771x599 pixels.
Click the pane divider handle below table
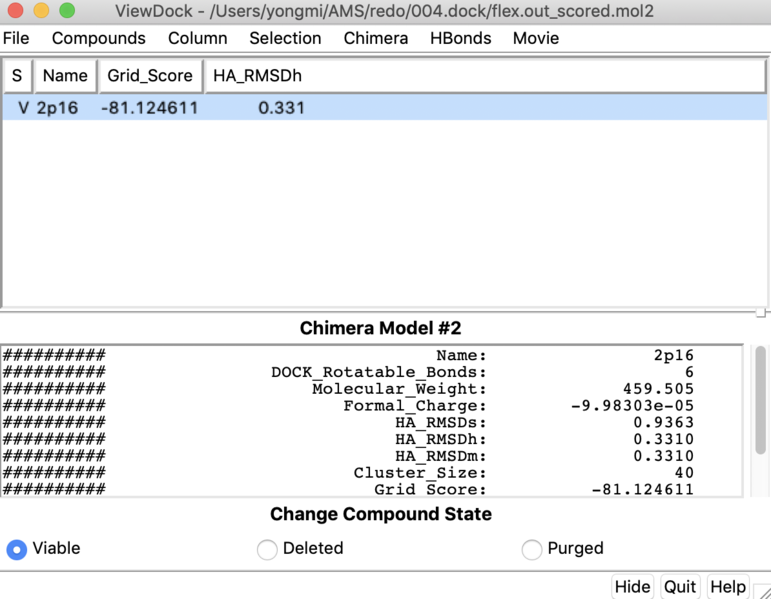pos(761,313)
